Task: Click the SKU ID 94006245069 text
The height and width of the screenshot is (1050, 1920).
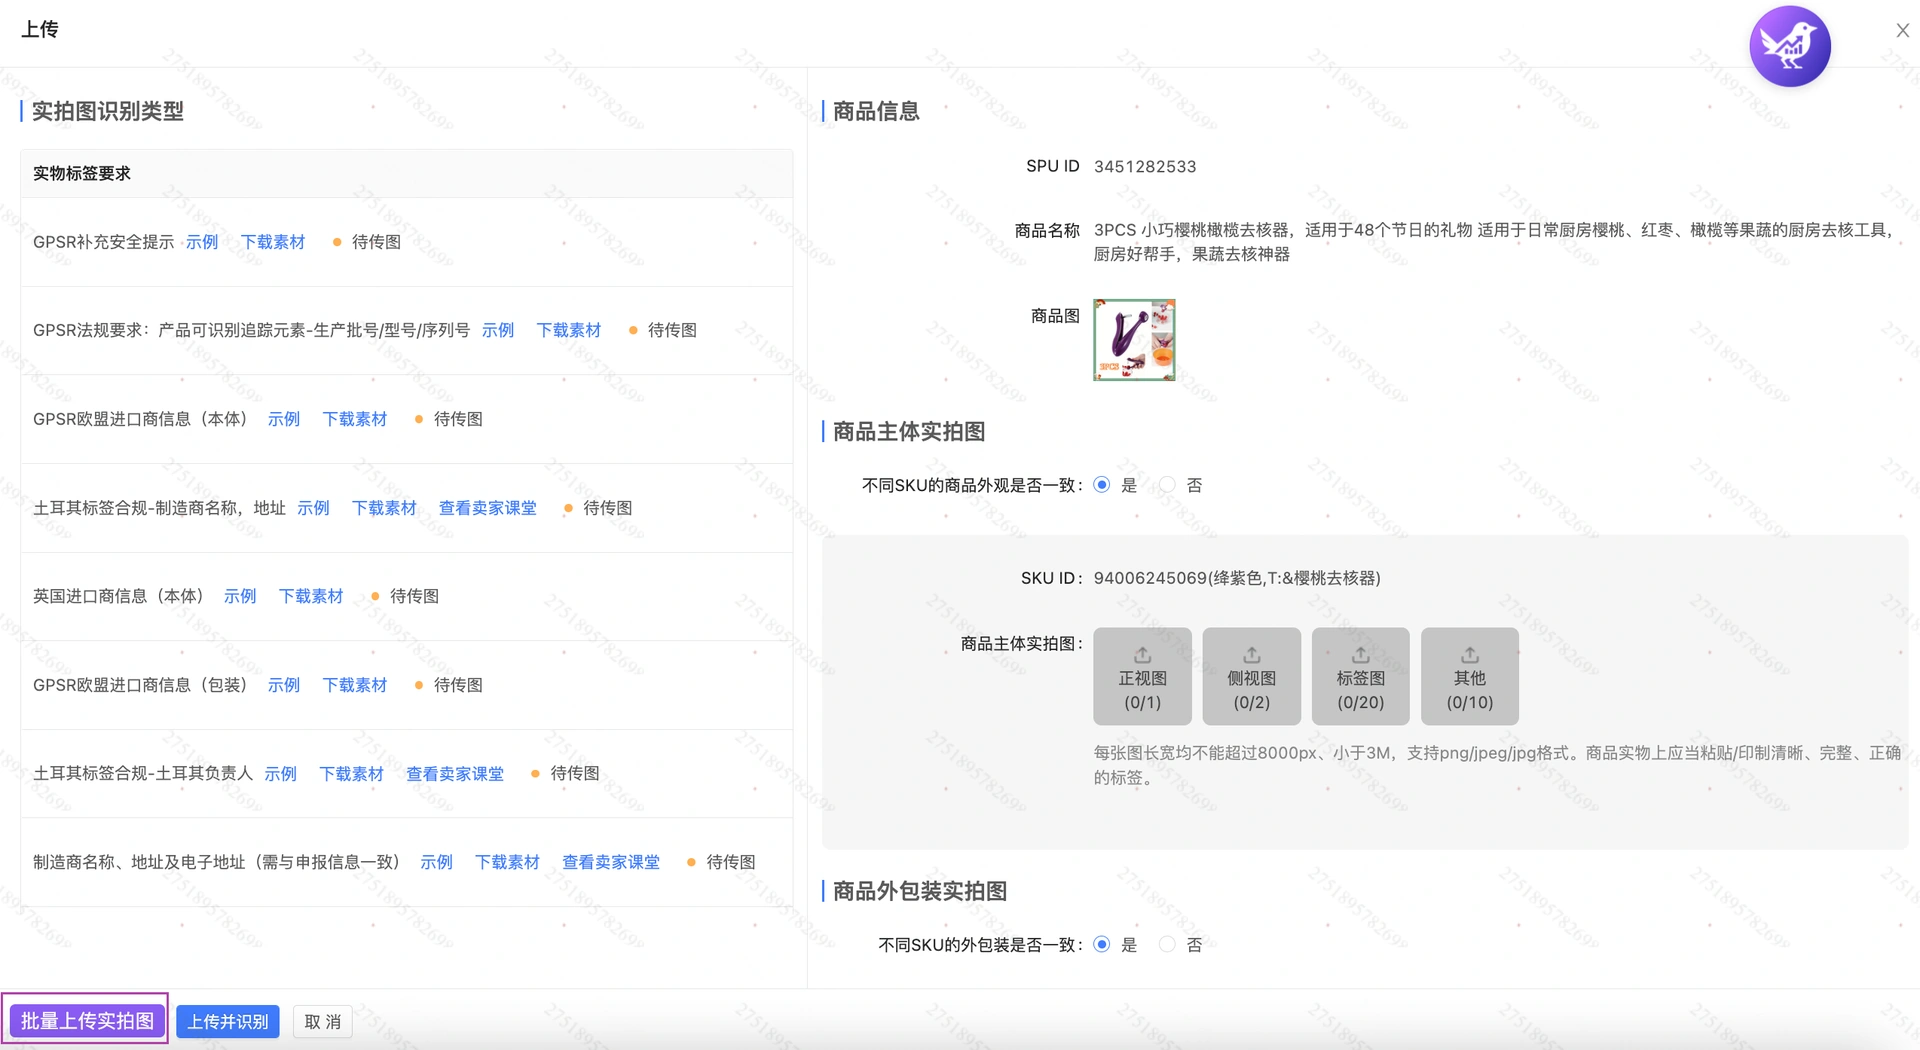Action: tap(1237, 578)
